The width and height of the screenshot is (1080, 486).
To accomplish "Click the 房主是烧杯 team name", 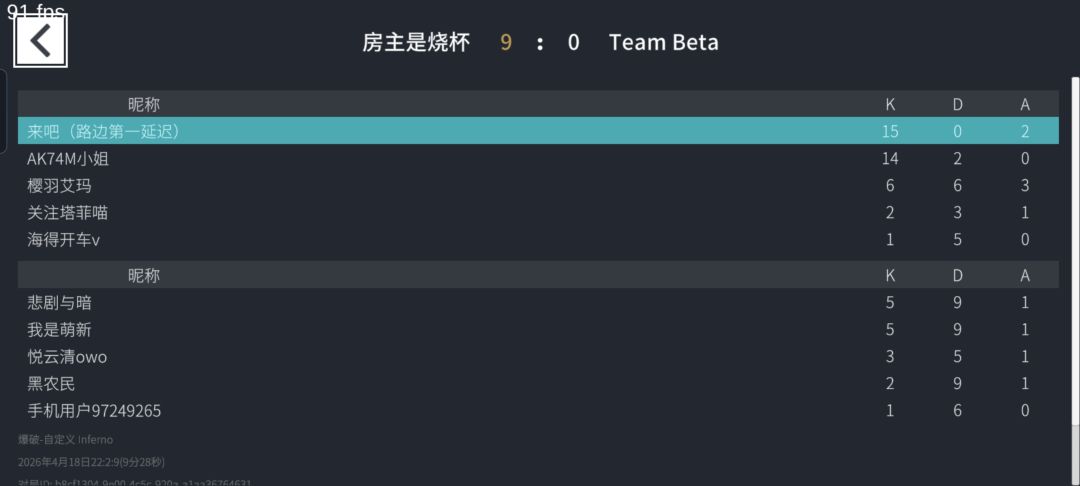I will coord(415,42).
